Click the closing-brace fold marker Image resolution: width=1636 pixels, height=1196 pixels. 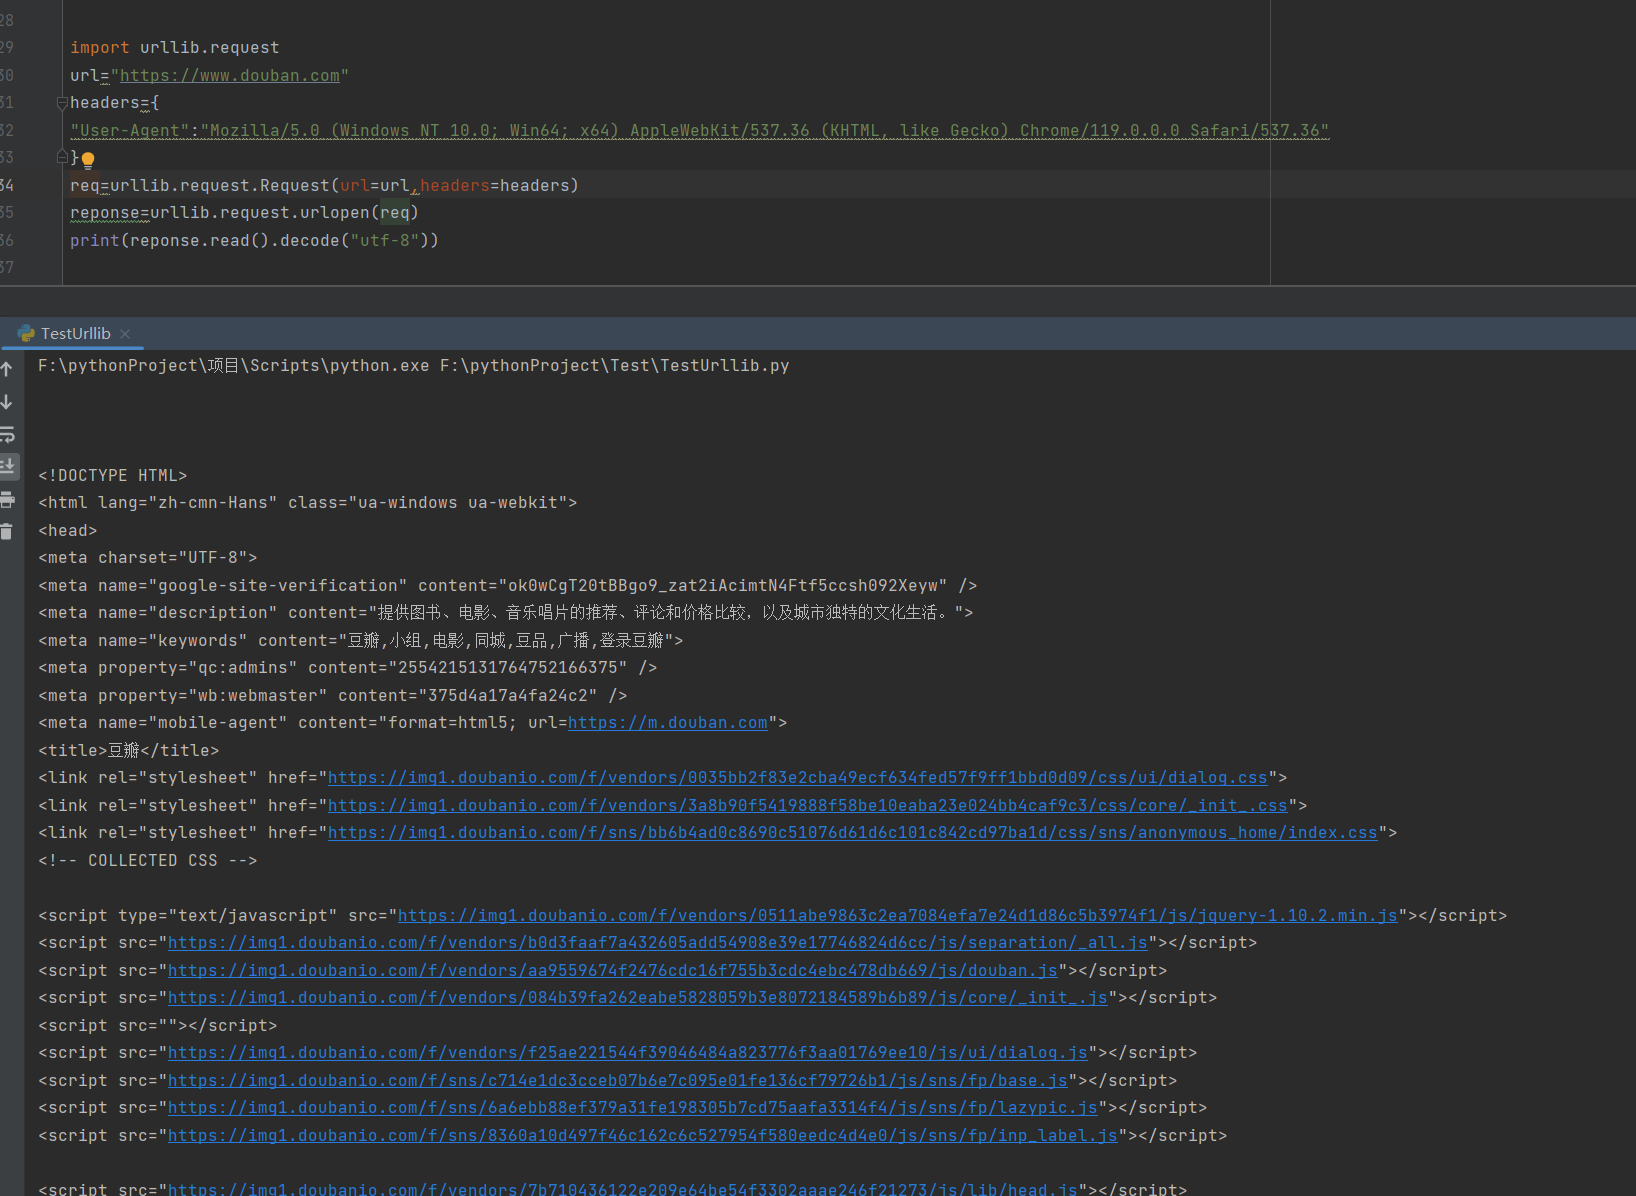[x=62, y=157]
